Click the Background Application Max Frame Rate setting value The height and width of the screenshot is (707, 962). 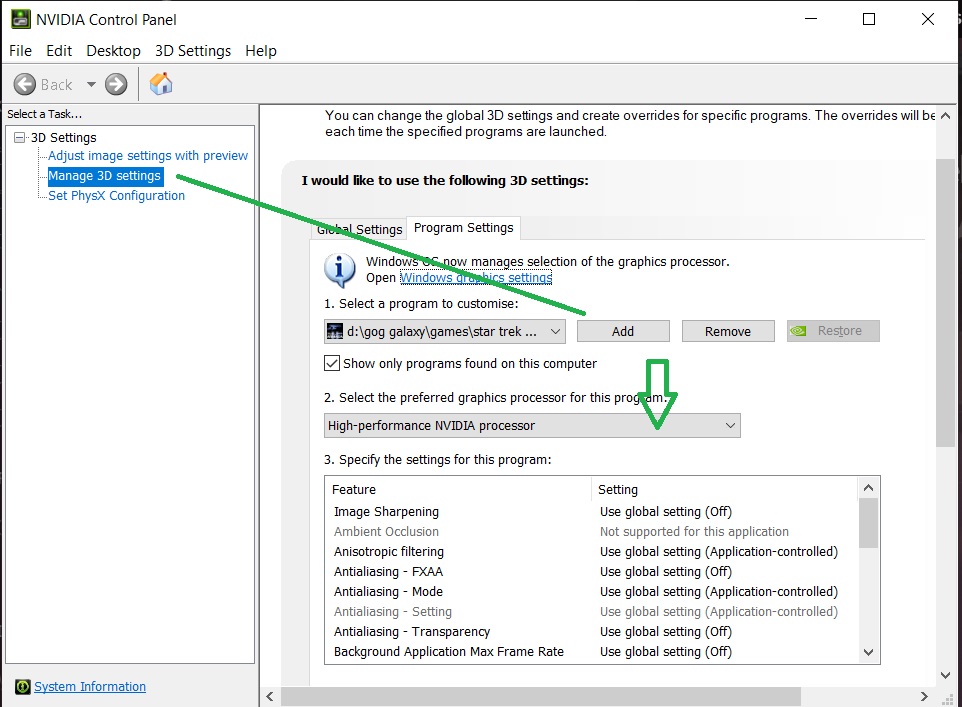click(666, 652)
